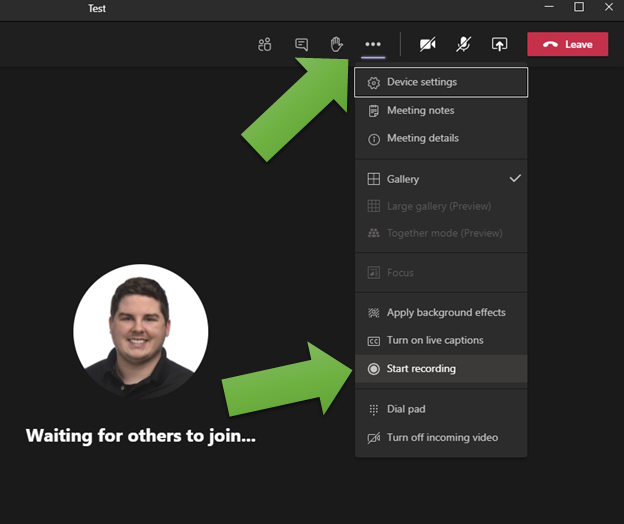The image size is (624, 524).
Task: Maximize the meeting window
Action: tap(579, 7)
